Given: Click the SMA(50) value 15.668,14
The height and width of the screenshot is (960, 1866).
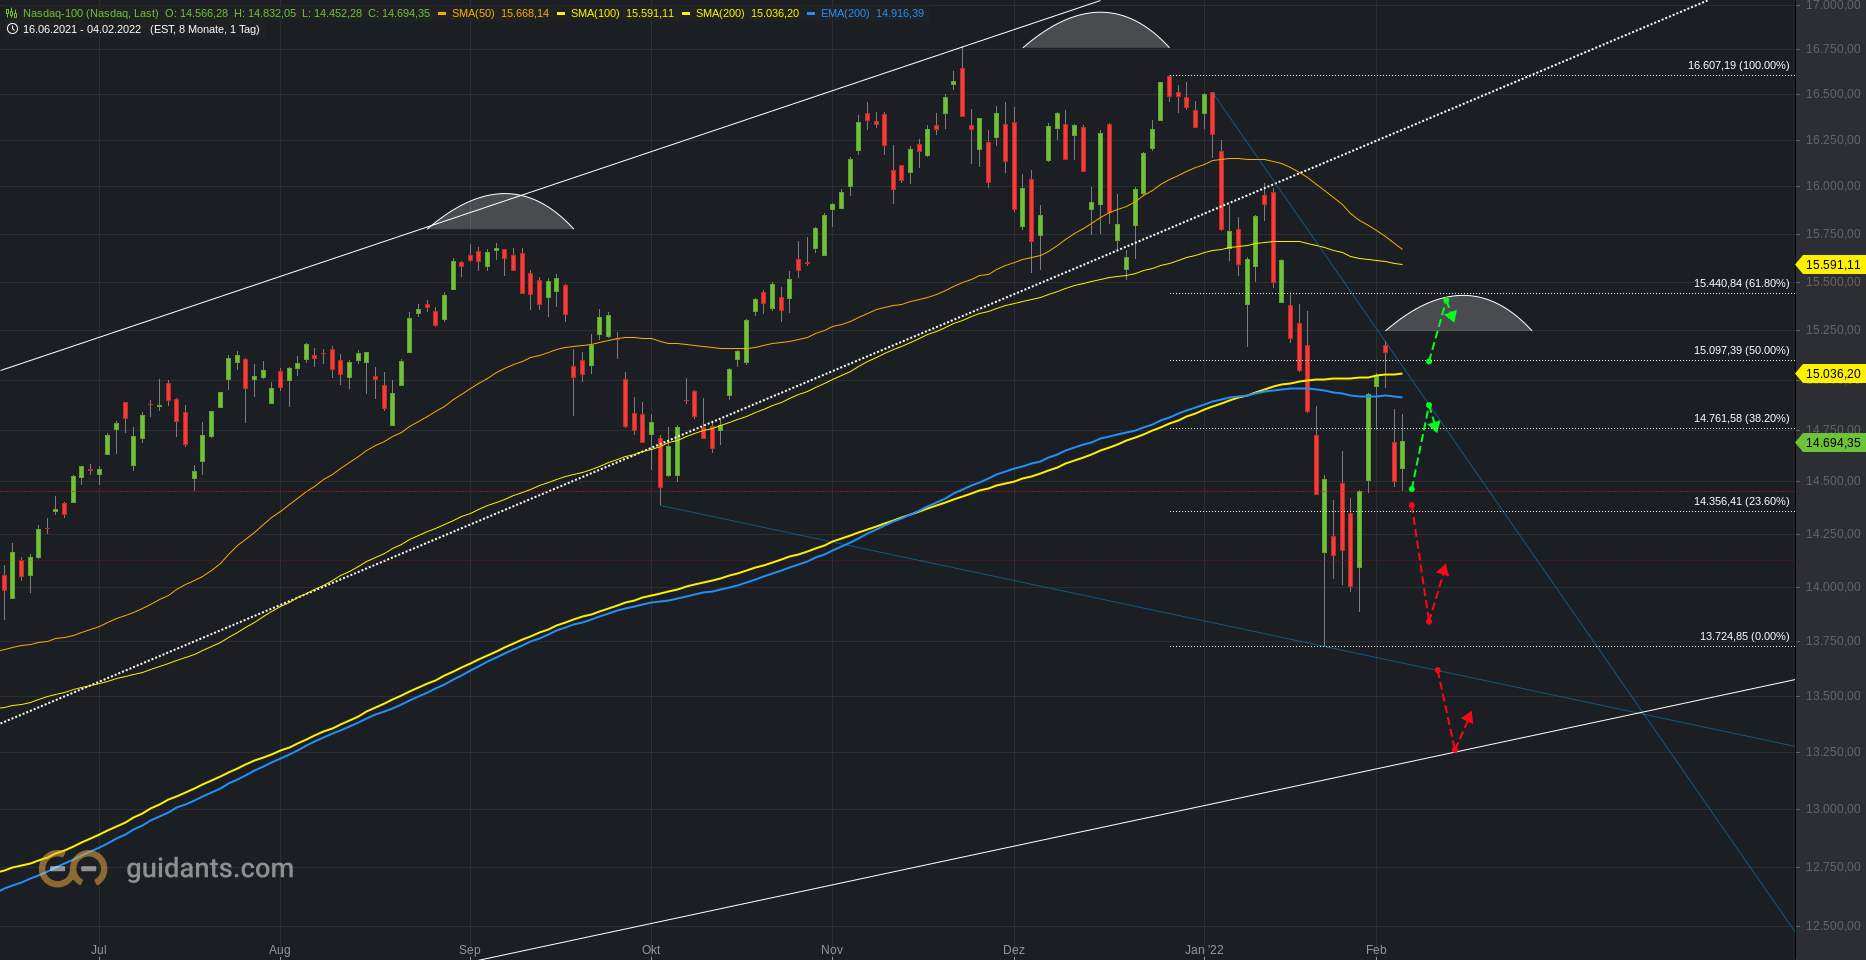Looking at the screenshot, I should click(x=525, y=13).
